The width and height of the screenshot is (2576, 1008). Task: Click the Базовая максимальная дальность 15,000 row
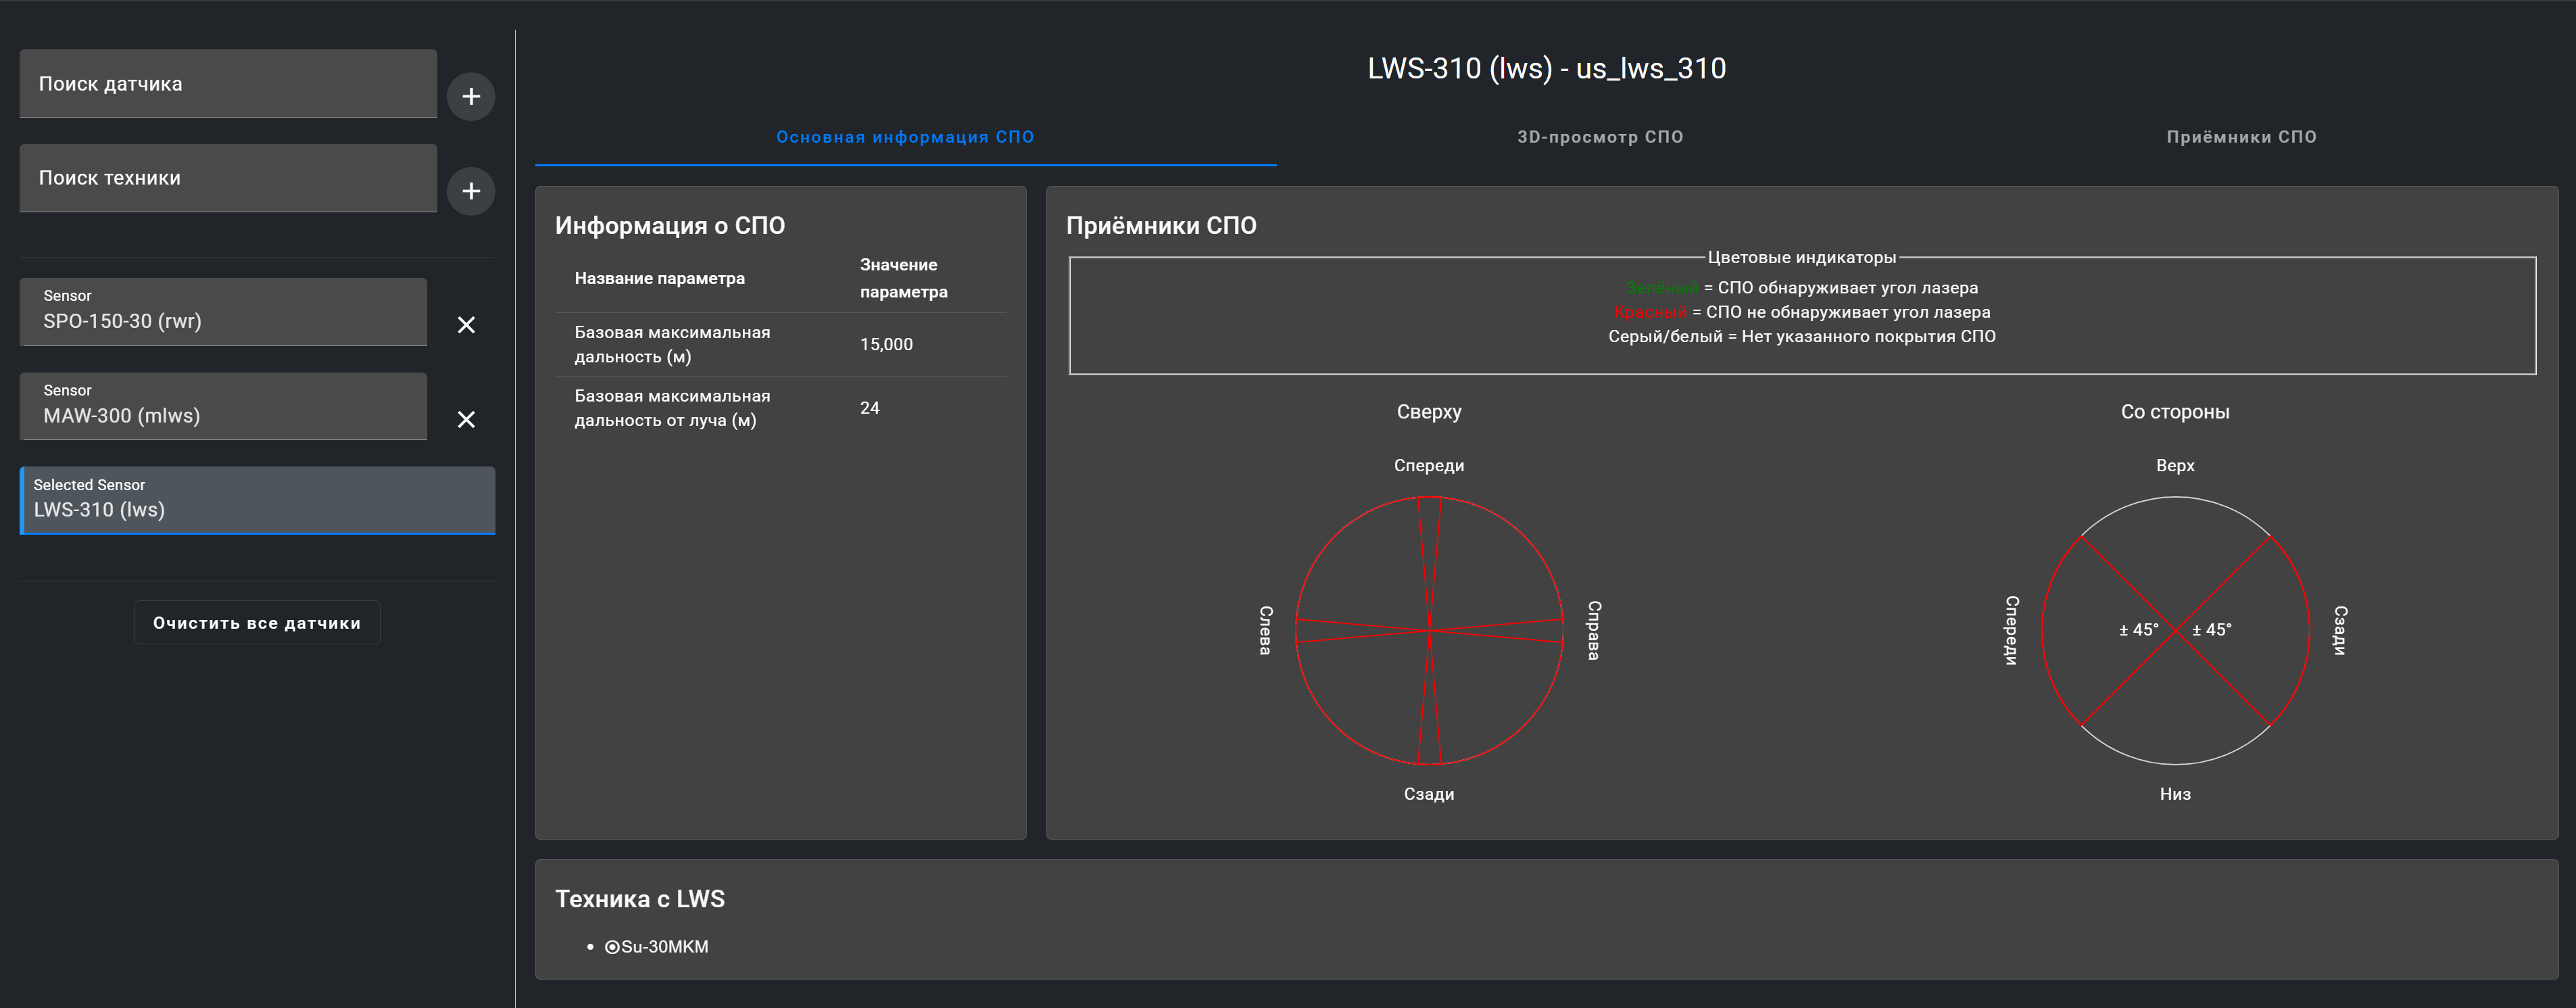click(x=780, y=344)
